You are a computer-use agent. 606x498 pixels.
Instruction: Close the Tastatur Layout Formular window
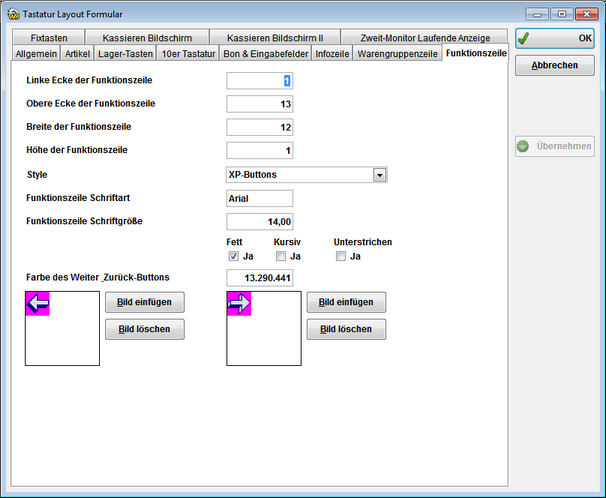(587, 14)
